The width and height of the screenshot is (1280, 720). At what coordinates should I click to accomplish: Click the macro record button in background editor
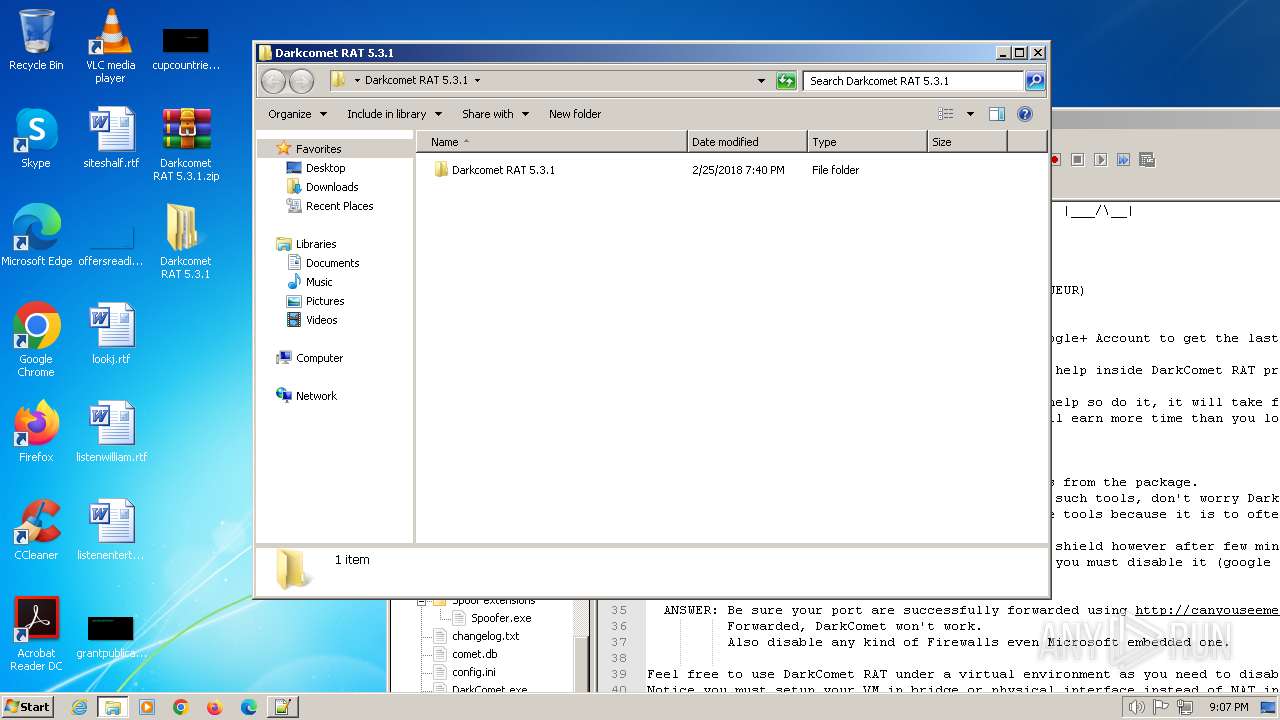tap(1055, 160)
